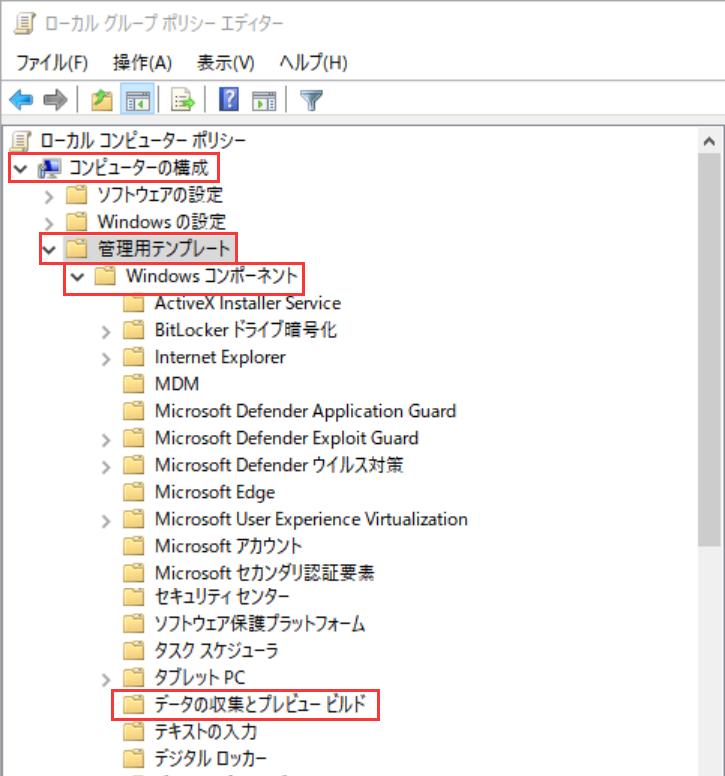Click the Back arrow toolbar icon
The height and width of the screenshot is (776, 725).
(21, 99)
